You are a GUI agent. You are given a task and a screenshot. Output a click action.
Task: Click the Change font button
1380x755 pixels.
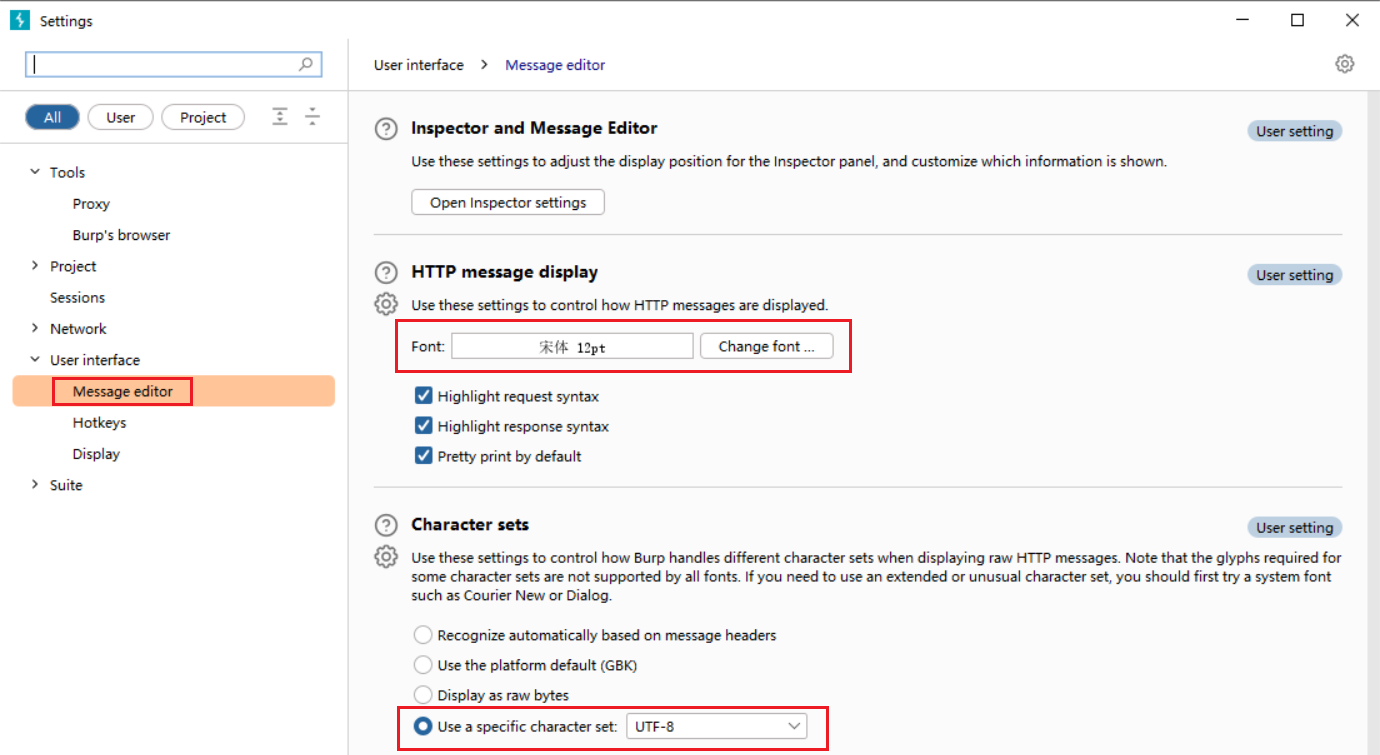tap(766, 346)
